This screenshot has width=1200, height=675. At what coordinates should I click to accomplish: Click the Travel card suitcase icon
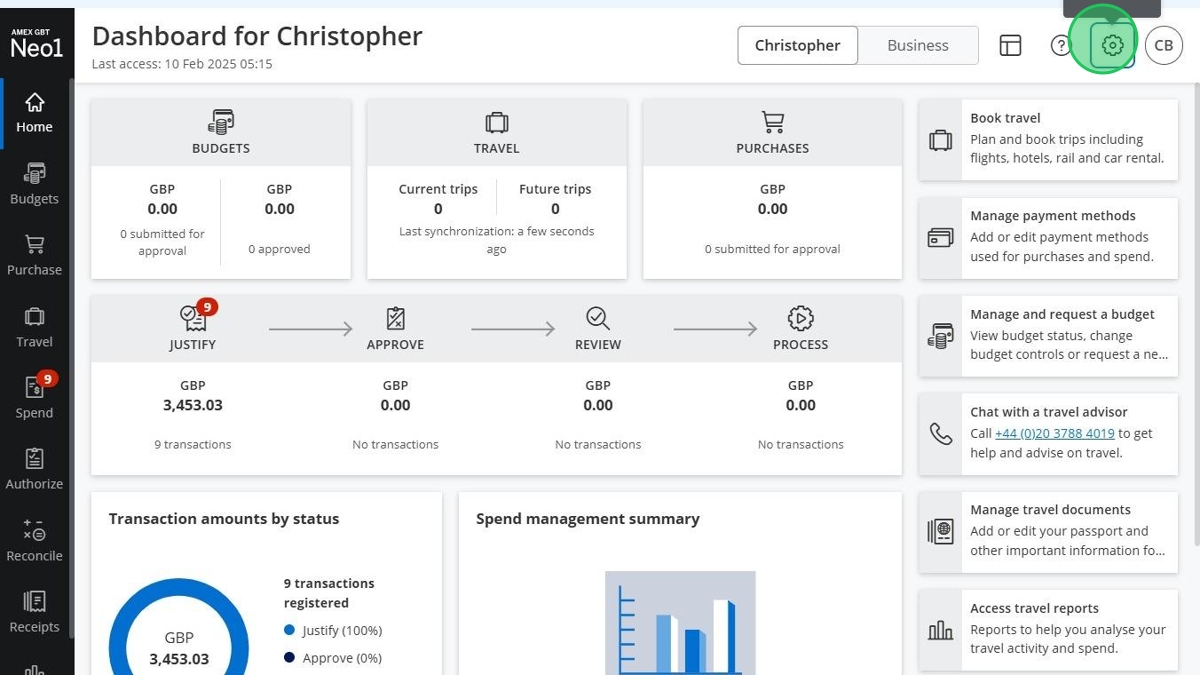497,122
